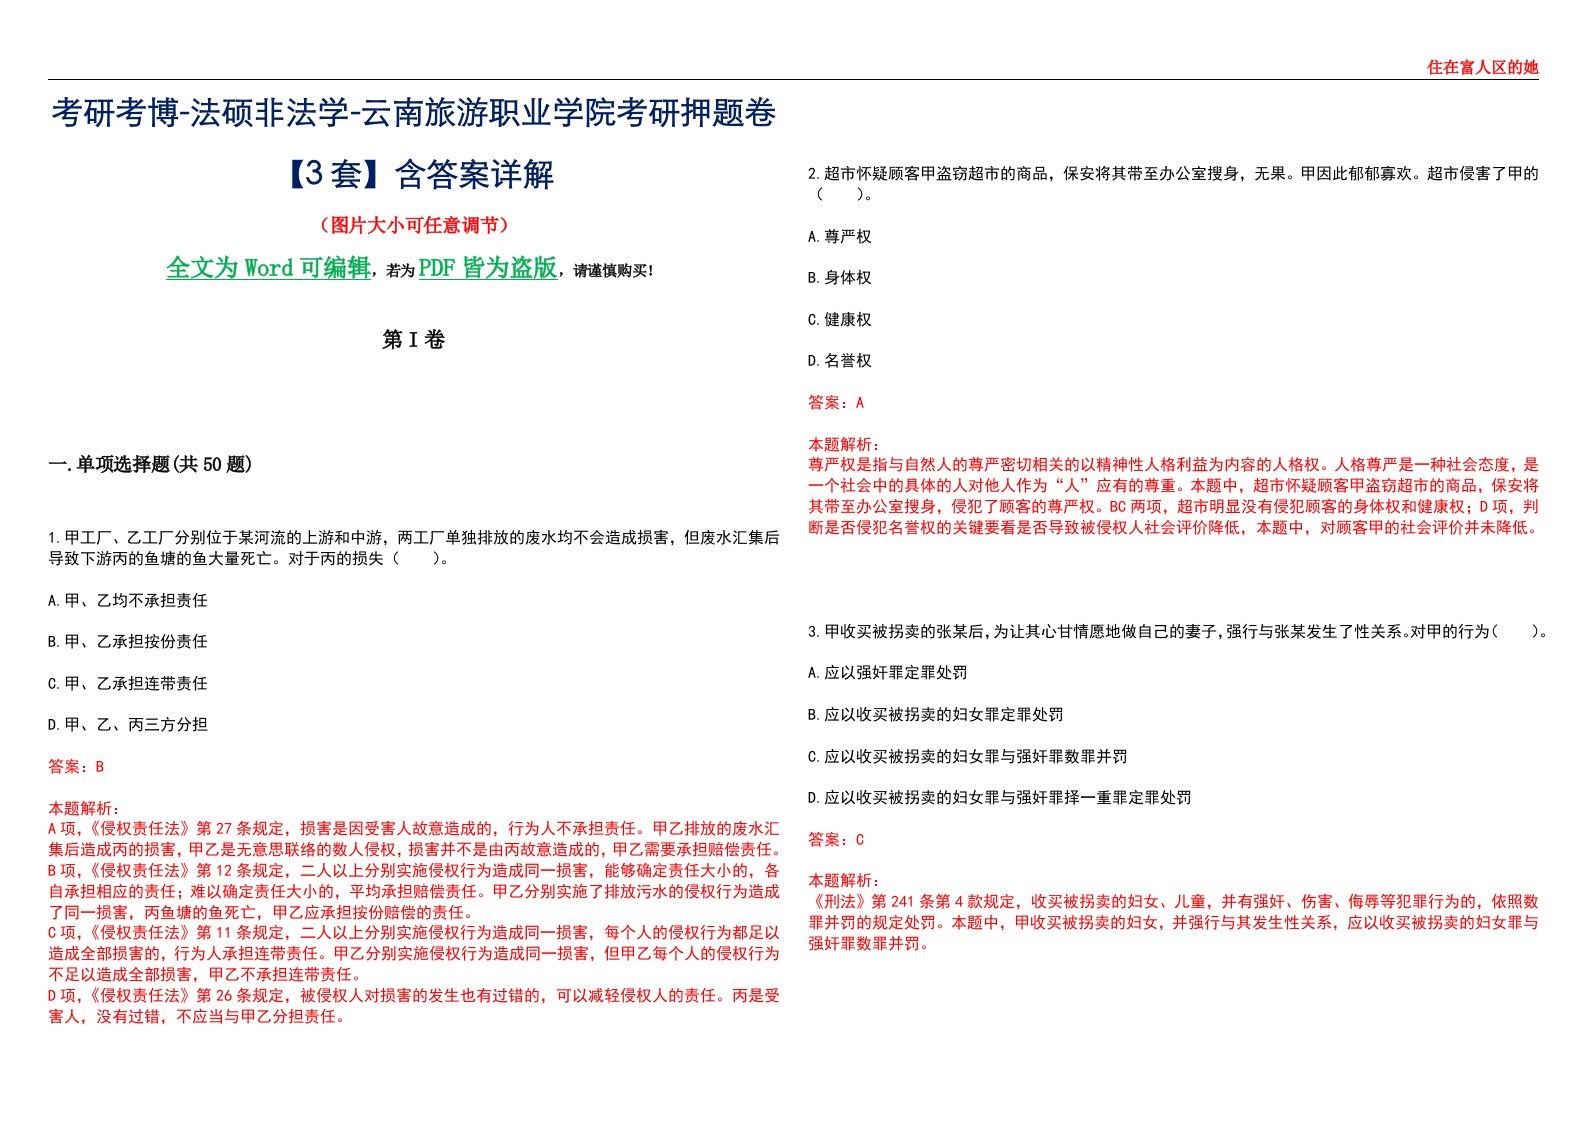Click question 1 text about 甲工厂、乙工厂
The height and width of the screenshot is (1122, 1587).
[x=414, y=548]
